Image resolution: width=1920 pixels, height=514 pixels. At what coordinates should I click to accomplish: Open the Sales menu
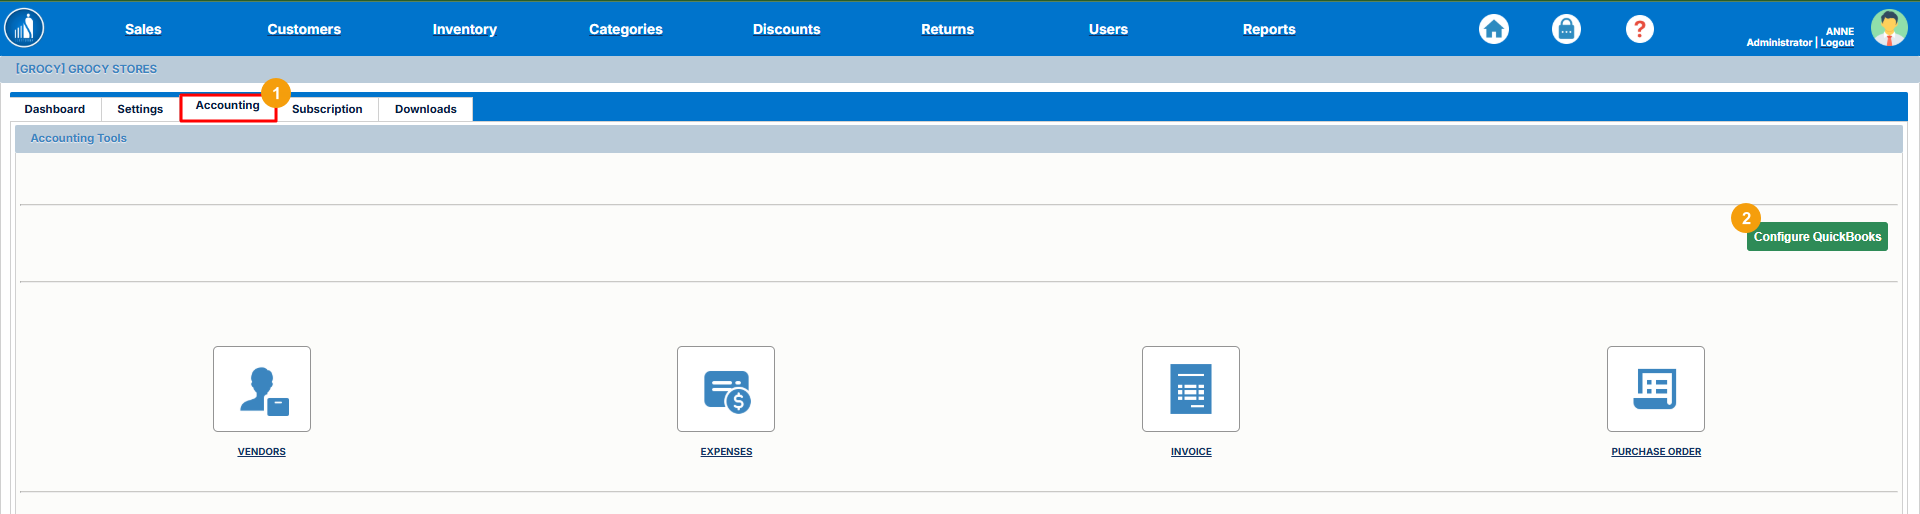coord(143,29)
